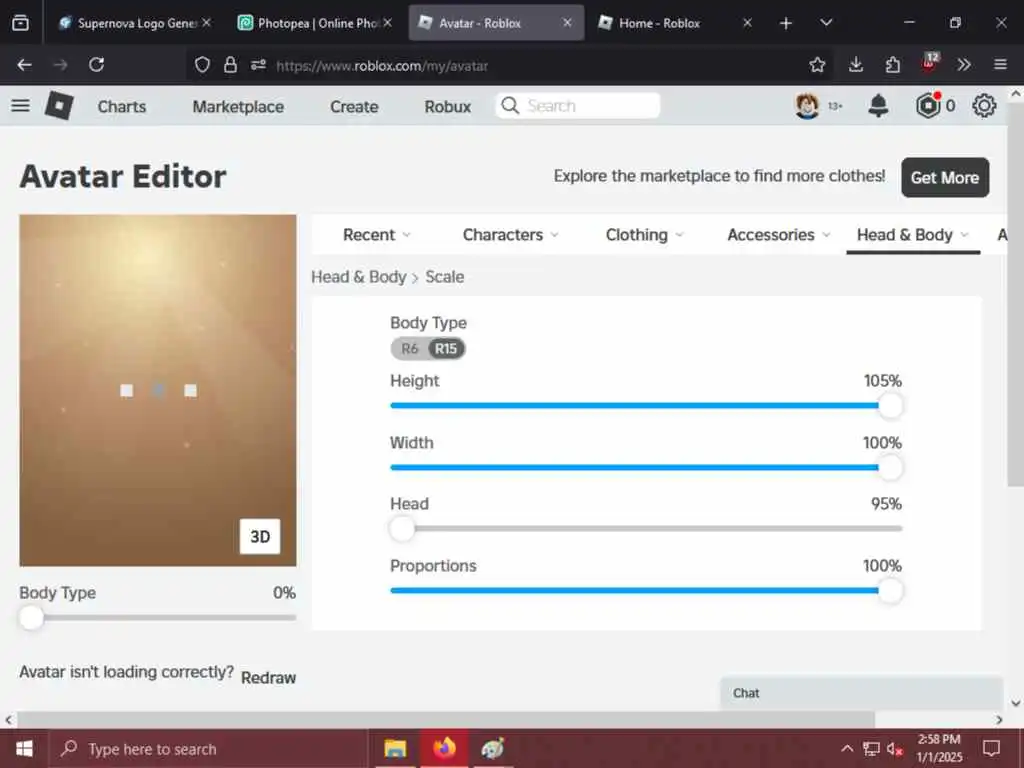The image size is (1024, 768).
Task: Open the profile avatar headshot icon
Action: tap(807, 106)
